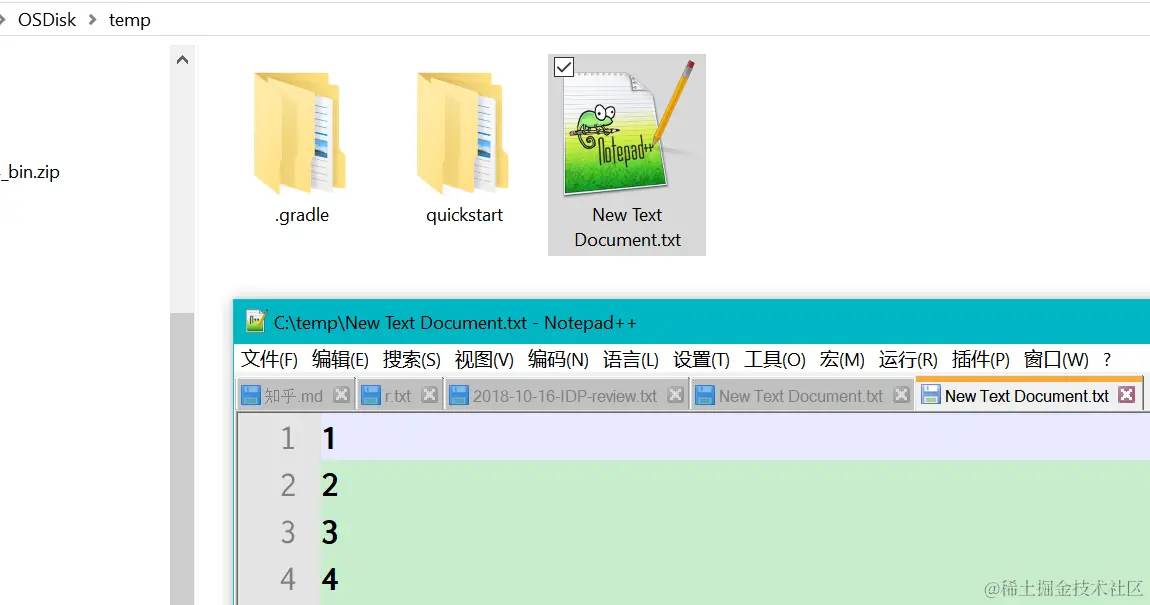Open the 窗口(W) menu
This screenshot has width=1150, height=605.
coord(1056,359)
